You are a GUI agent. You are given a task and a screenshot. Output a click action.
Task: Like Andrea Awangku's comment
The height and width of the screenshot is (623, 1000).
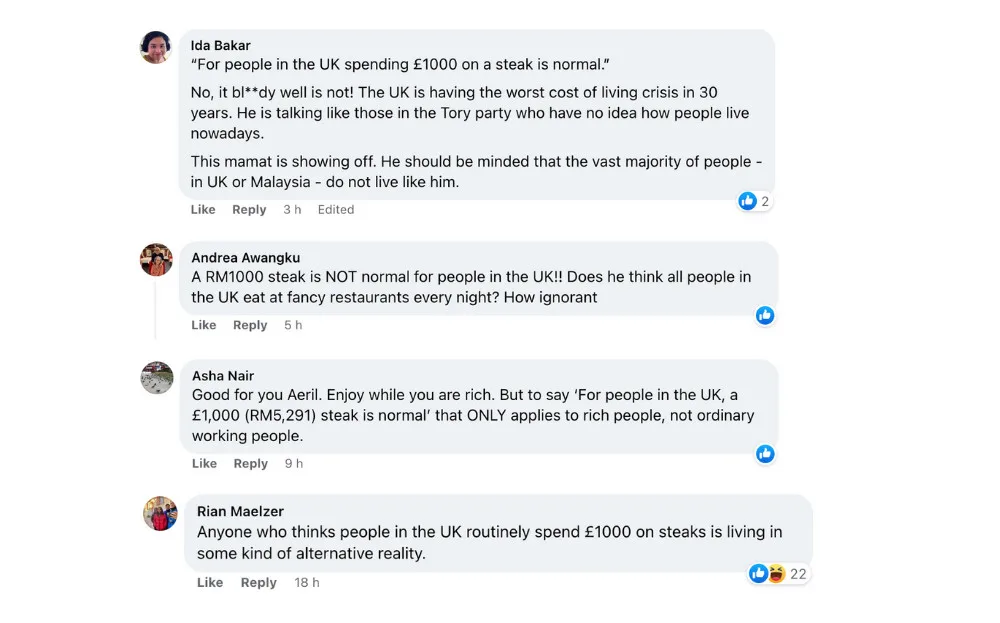click(204, 325)
